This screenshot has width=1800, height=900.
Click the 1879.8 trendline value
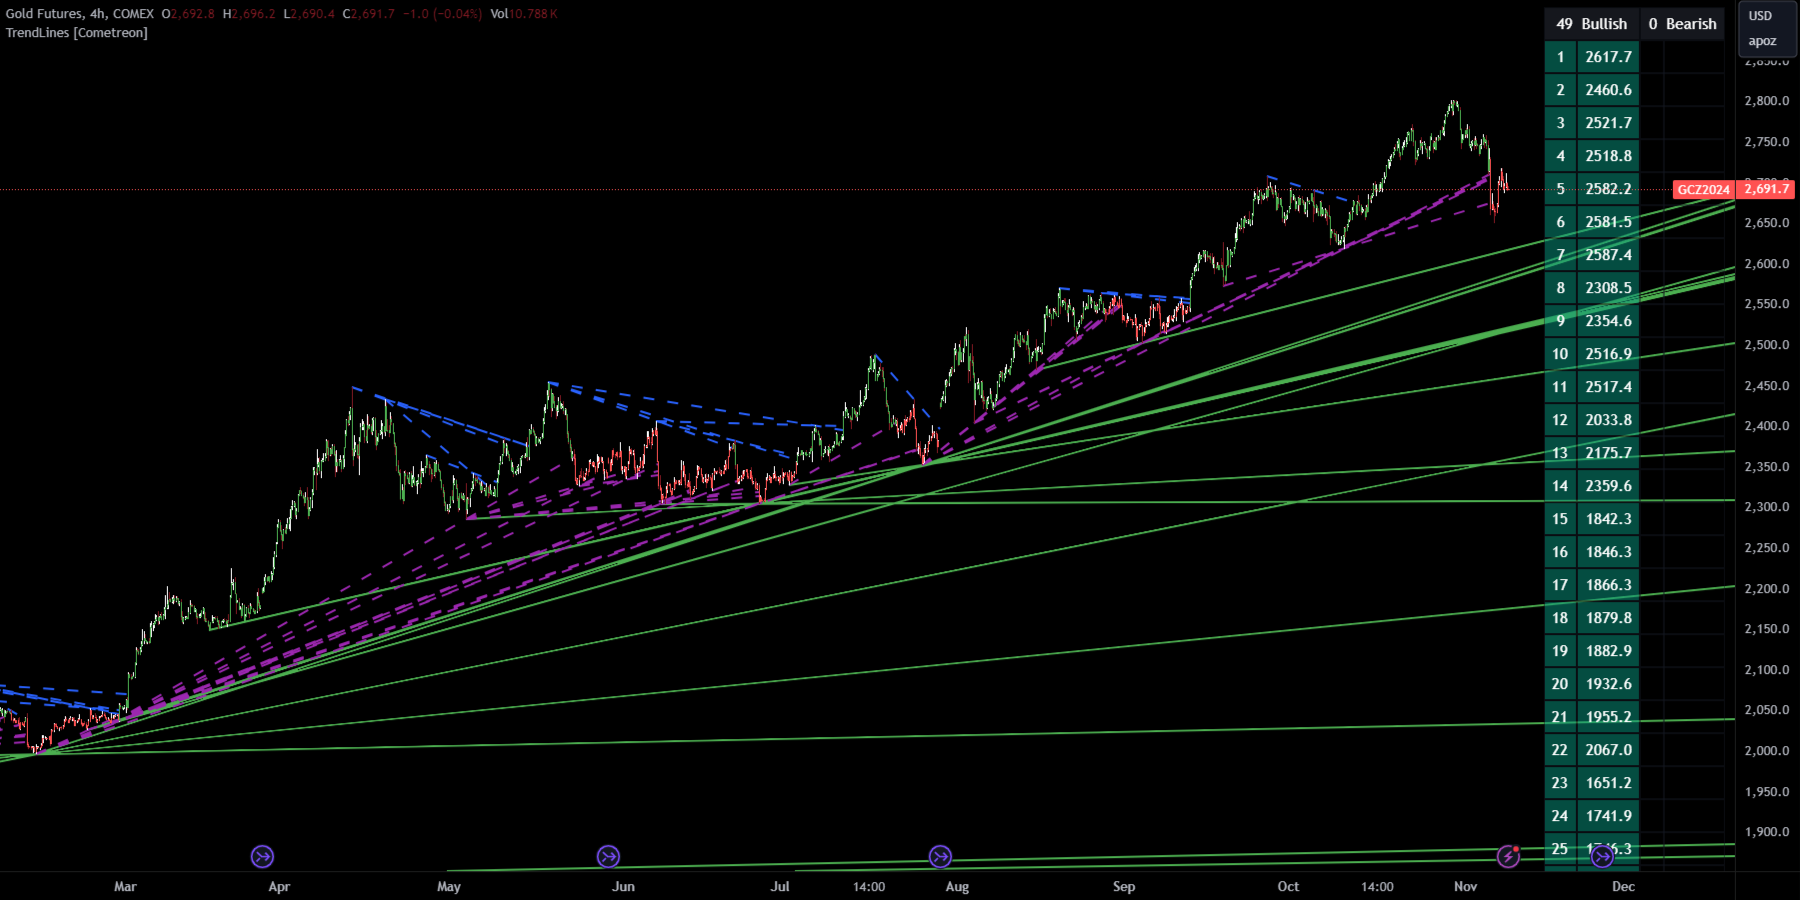[x=1608, y=618]
